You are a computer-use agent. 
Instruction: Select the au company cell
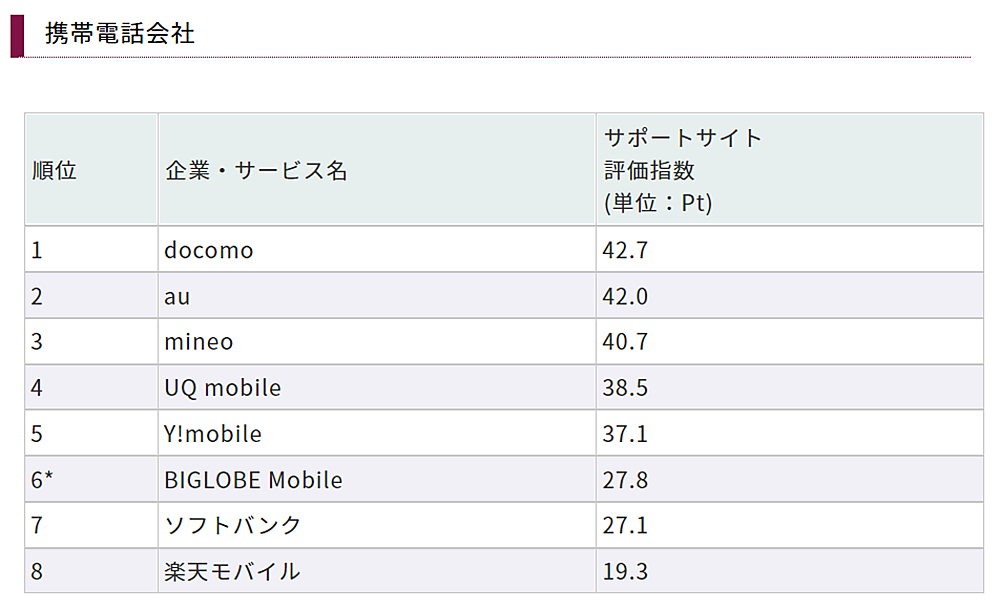(177, 296)
